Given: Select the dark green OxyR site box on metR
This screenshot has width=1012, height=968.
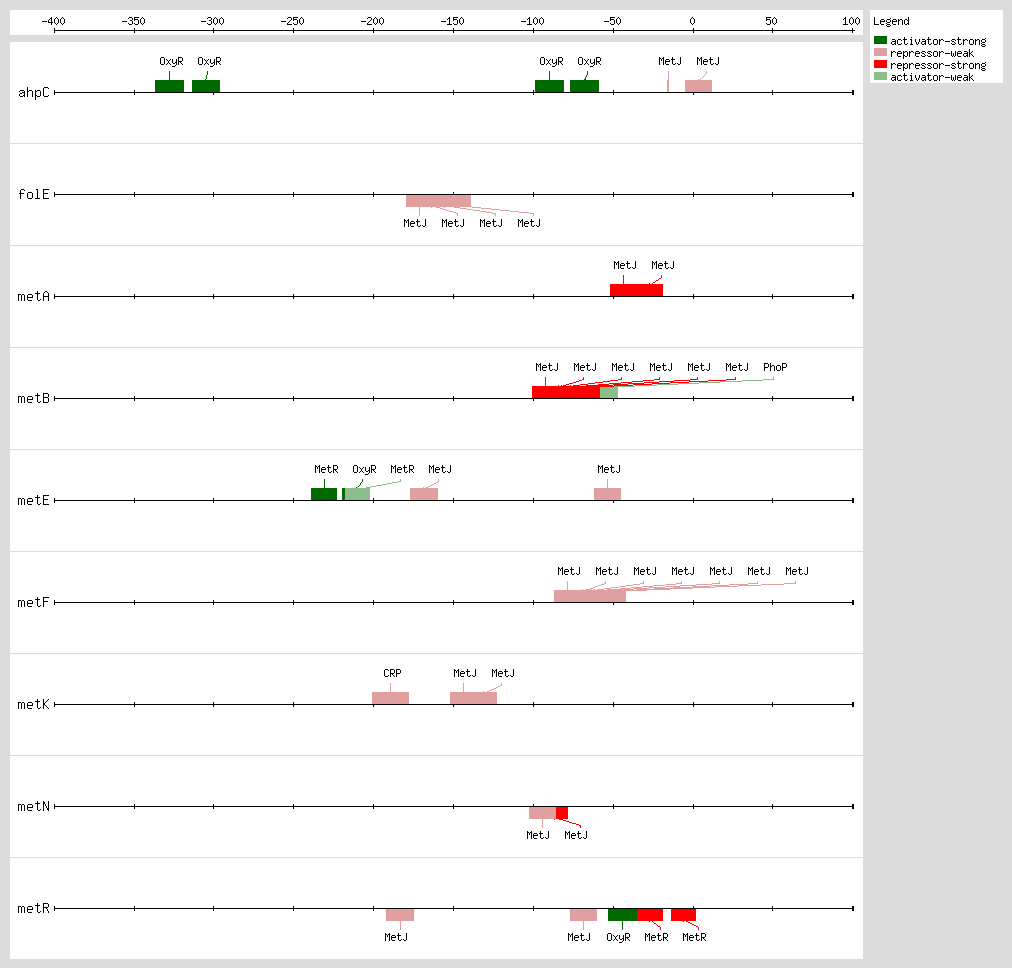Looking at the screenshot, I should 622,914.
